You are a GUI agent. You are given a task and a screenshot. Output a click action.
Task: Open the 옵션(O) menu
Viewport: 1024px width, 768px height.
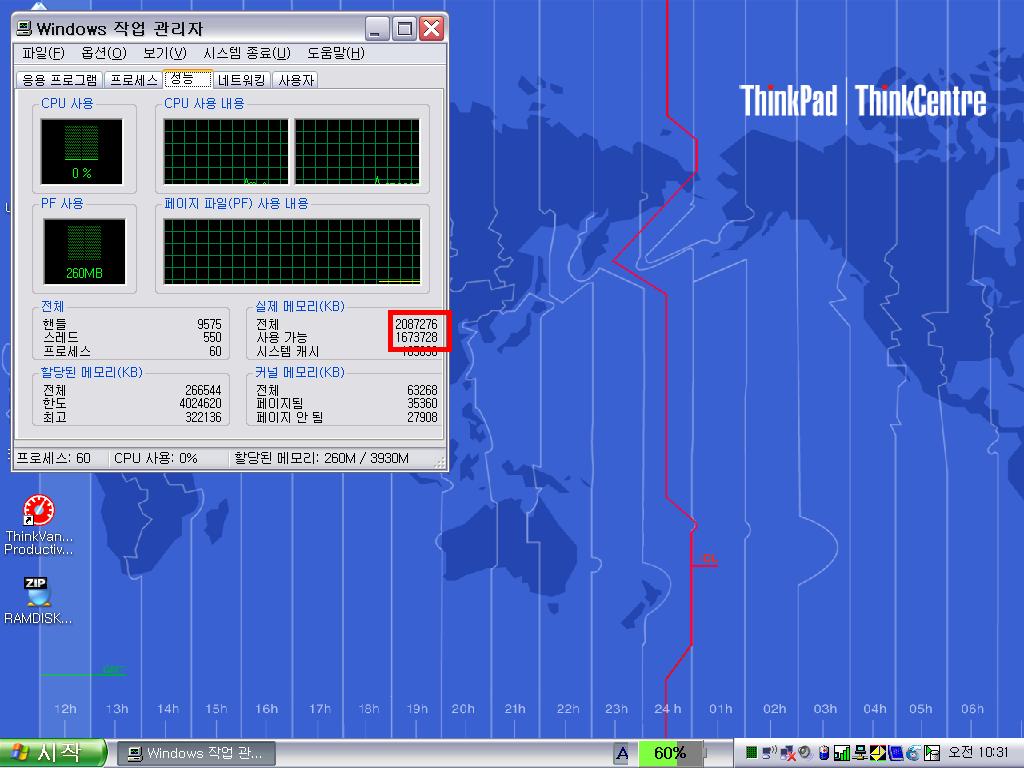104,53
